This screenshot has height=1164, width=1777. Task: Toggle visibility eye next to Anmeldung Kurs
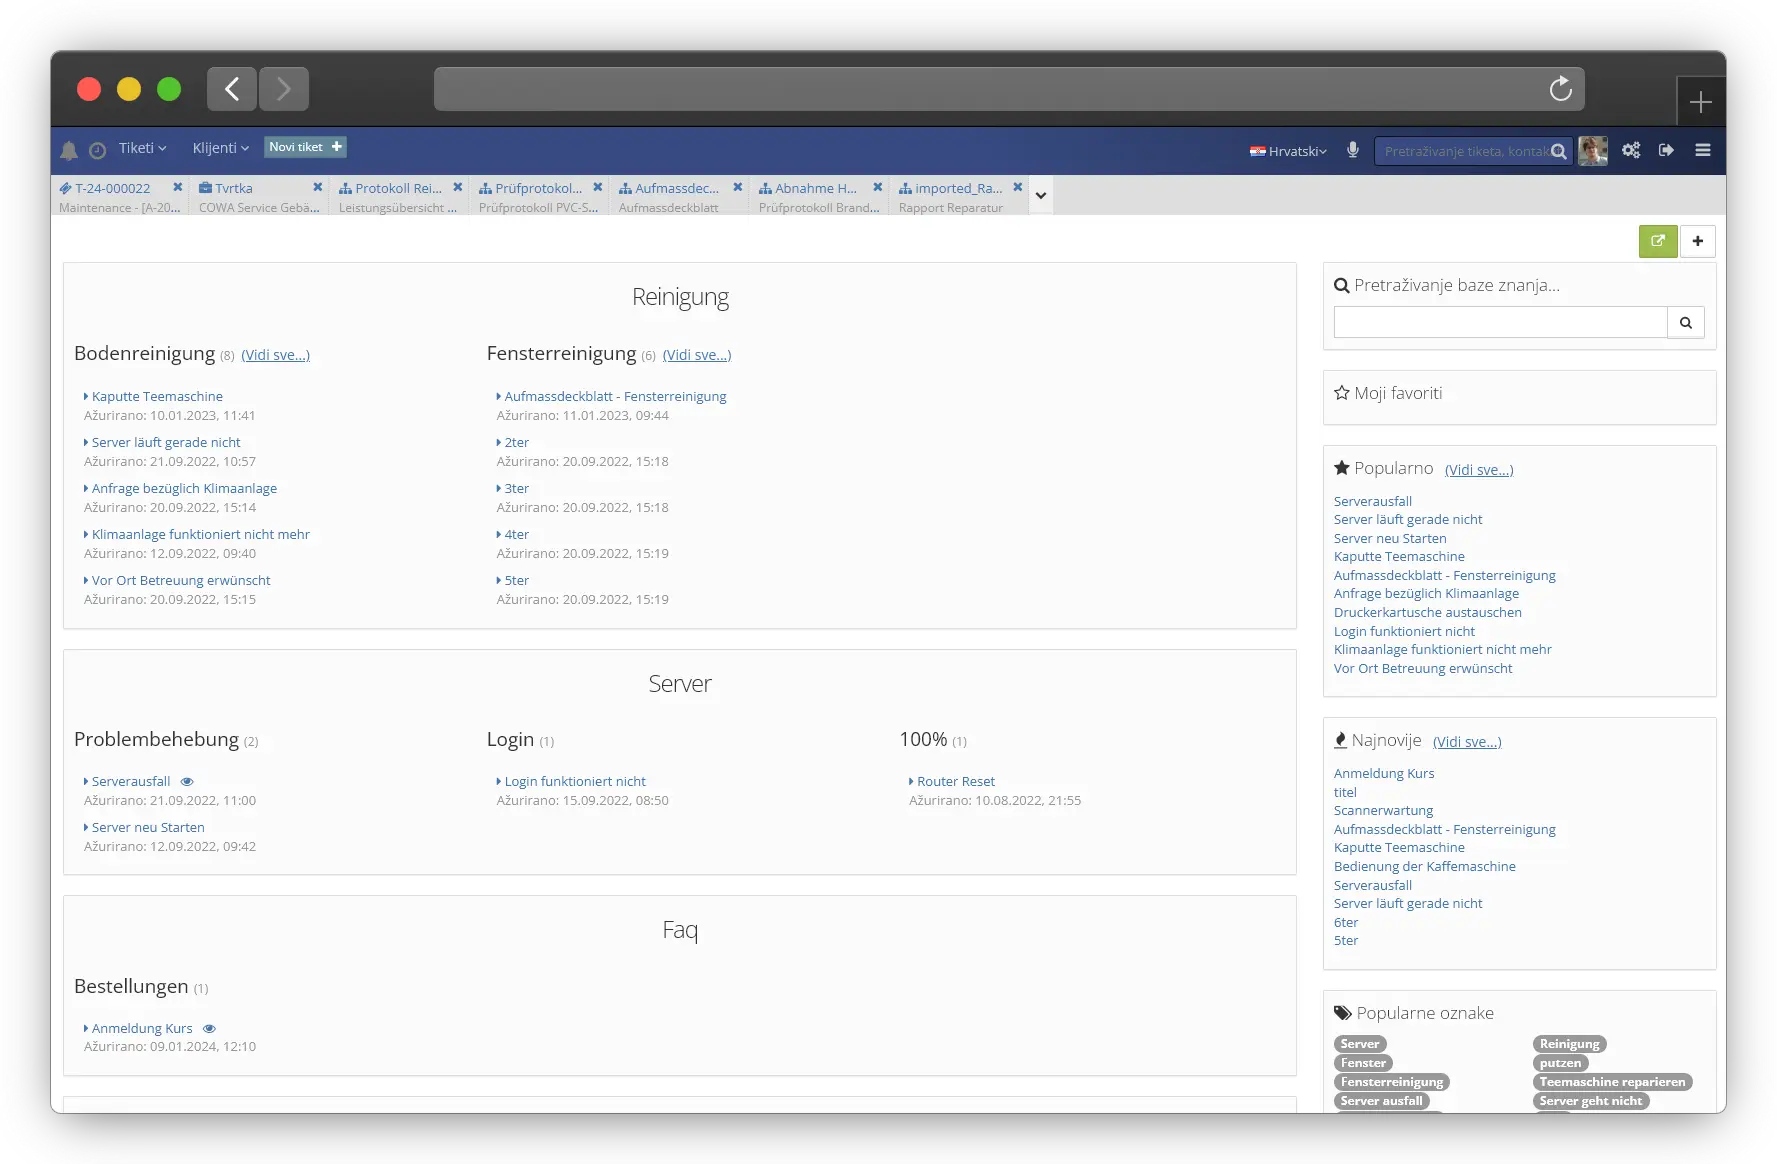(209, 1028)
